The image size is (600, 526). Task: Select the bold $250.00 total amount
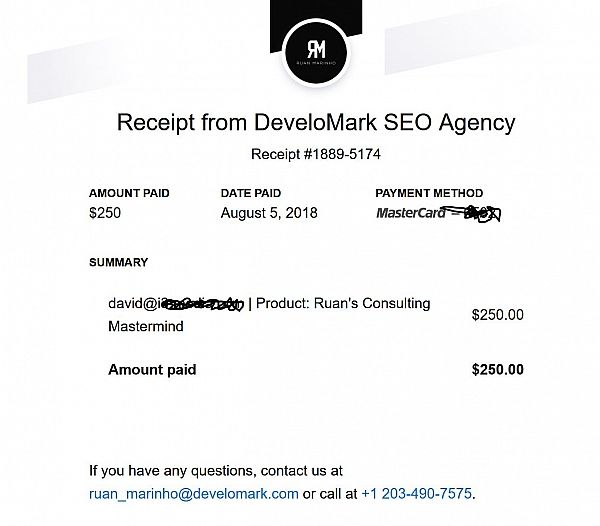497,369
